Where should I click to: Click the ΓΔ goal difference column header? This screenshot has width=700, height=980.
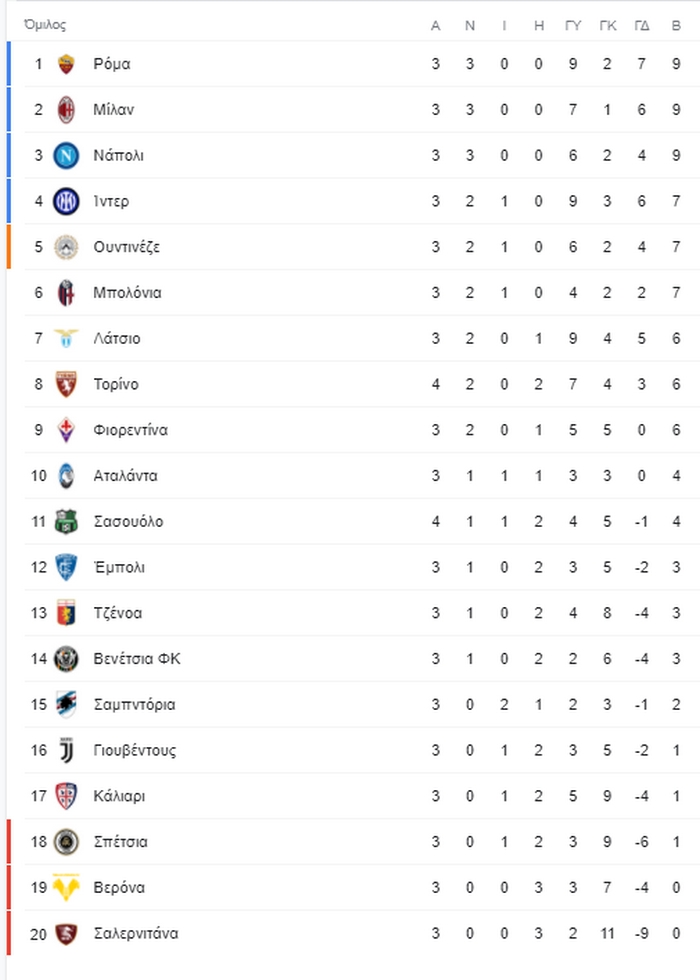[642, 26]
